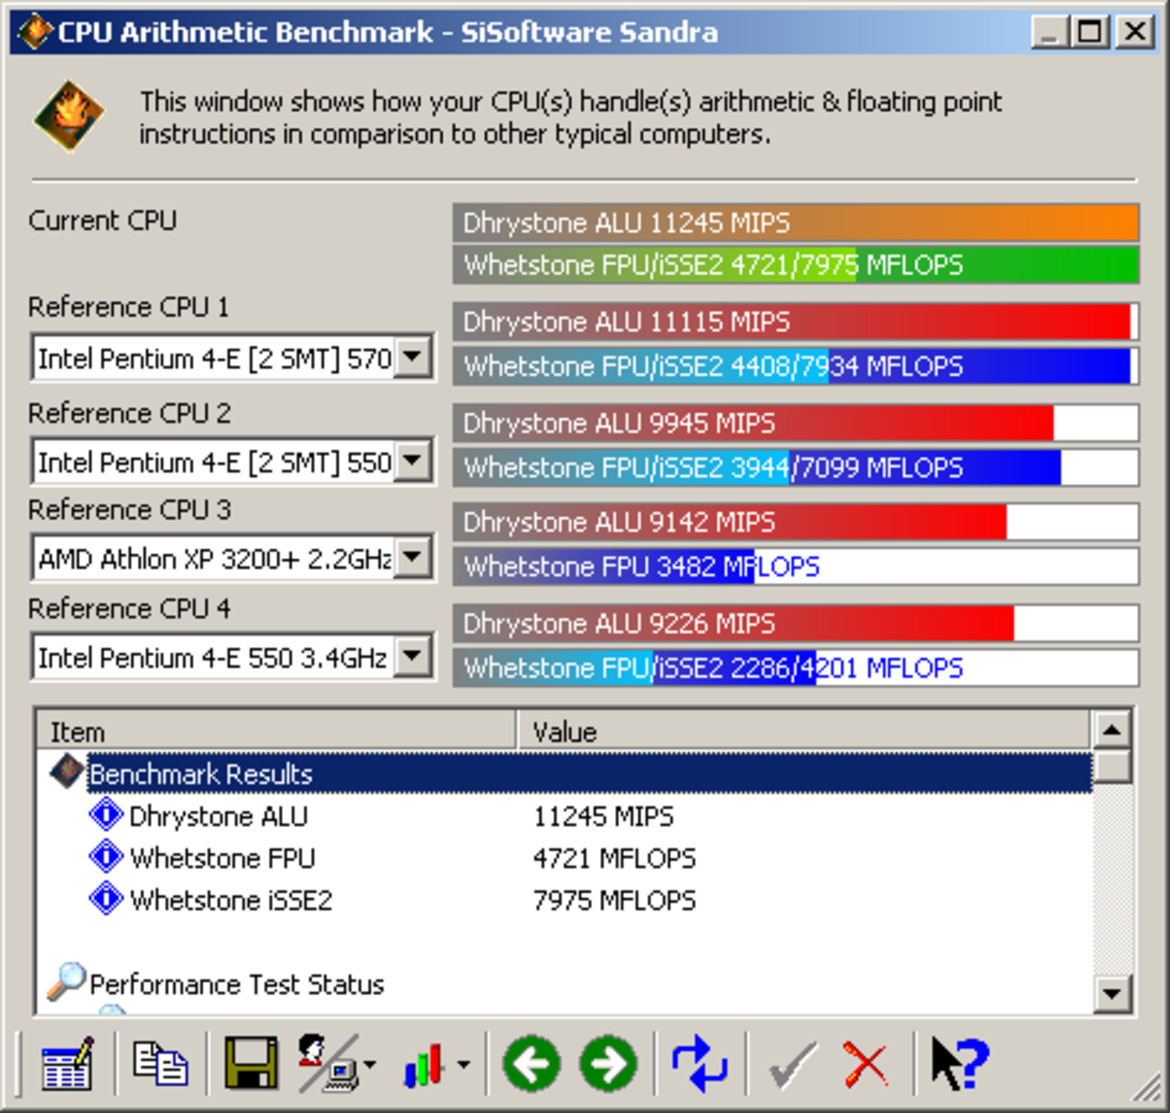Open the user and computer toolbar icon
This screenshot has height=1113, width=1170.
[x=329, y=1064]
